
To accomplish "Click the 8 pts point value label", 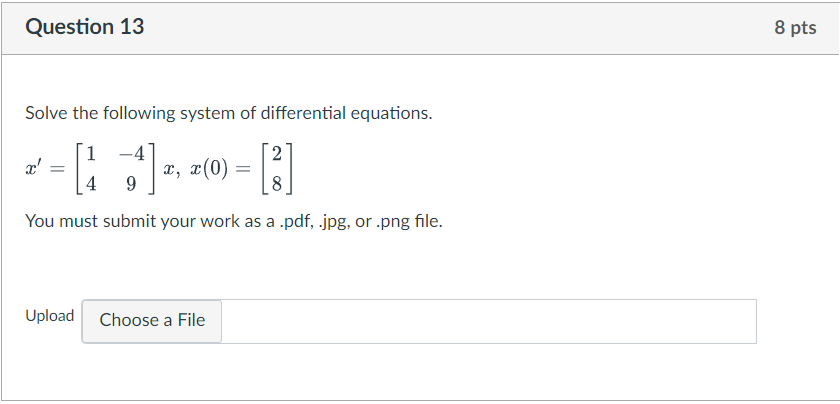I will tap(795, 27).
